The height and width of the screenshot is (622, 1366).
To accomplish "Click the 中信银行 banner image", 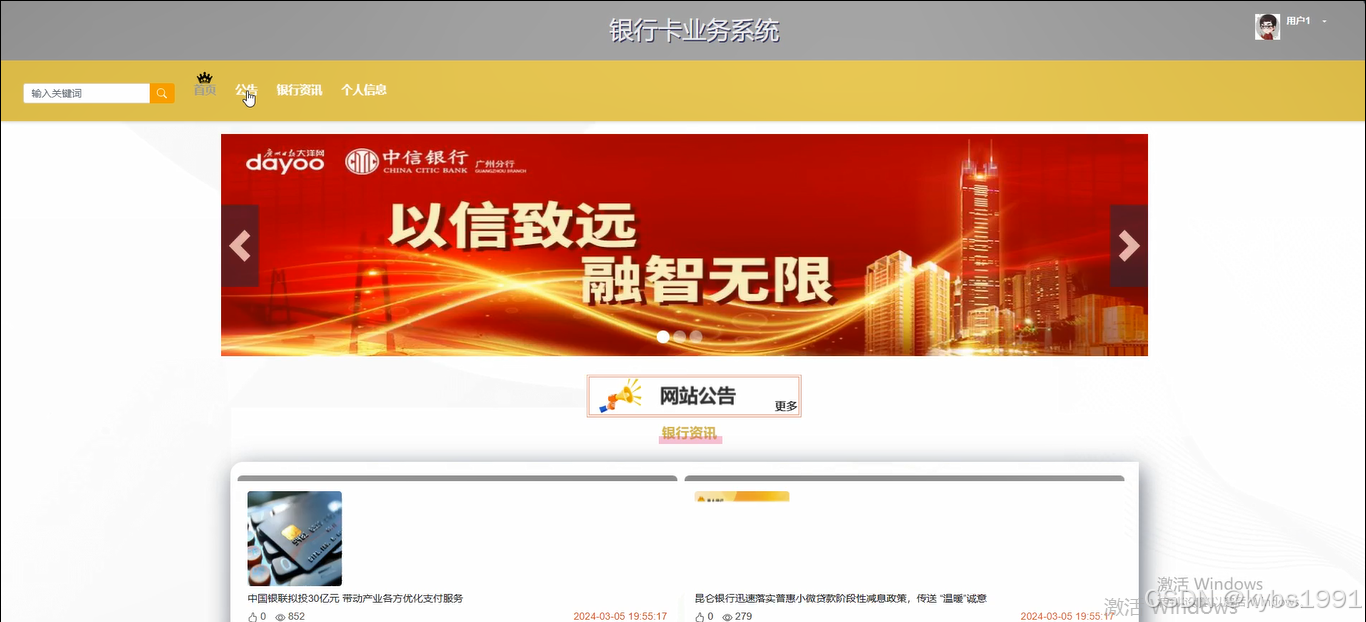I will pyautogui.click(x=684, y=245).
